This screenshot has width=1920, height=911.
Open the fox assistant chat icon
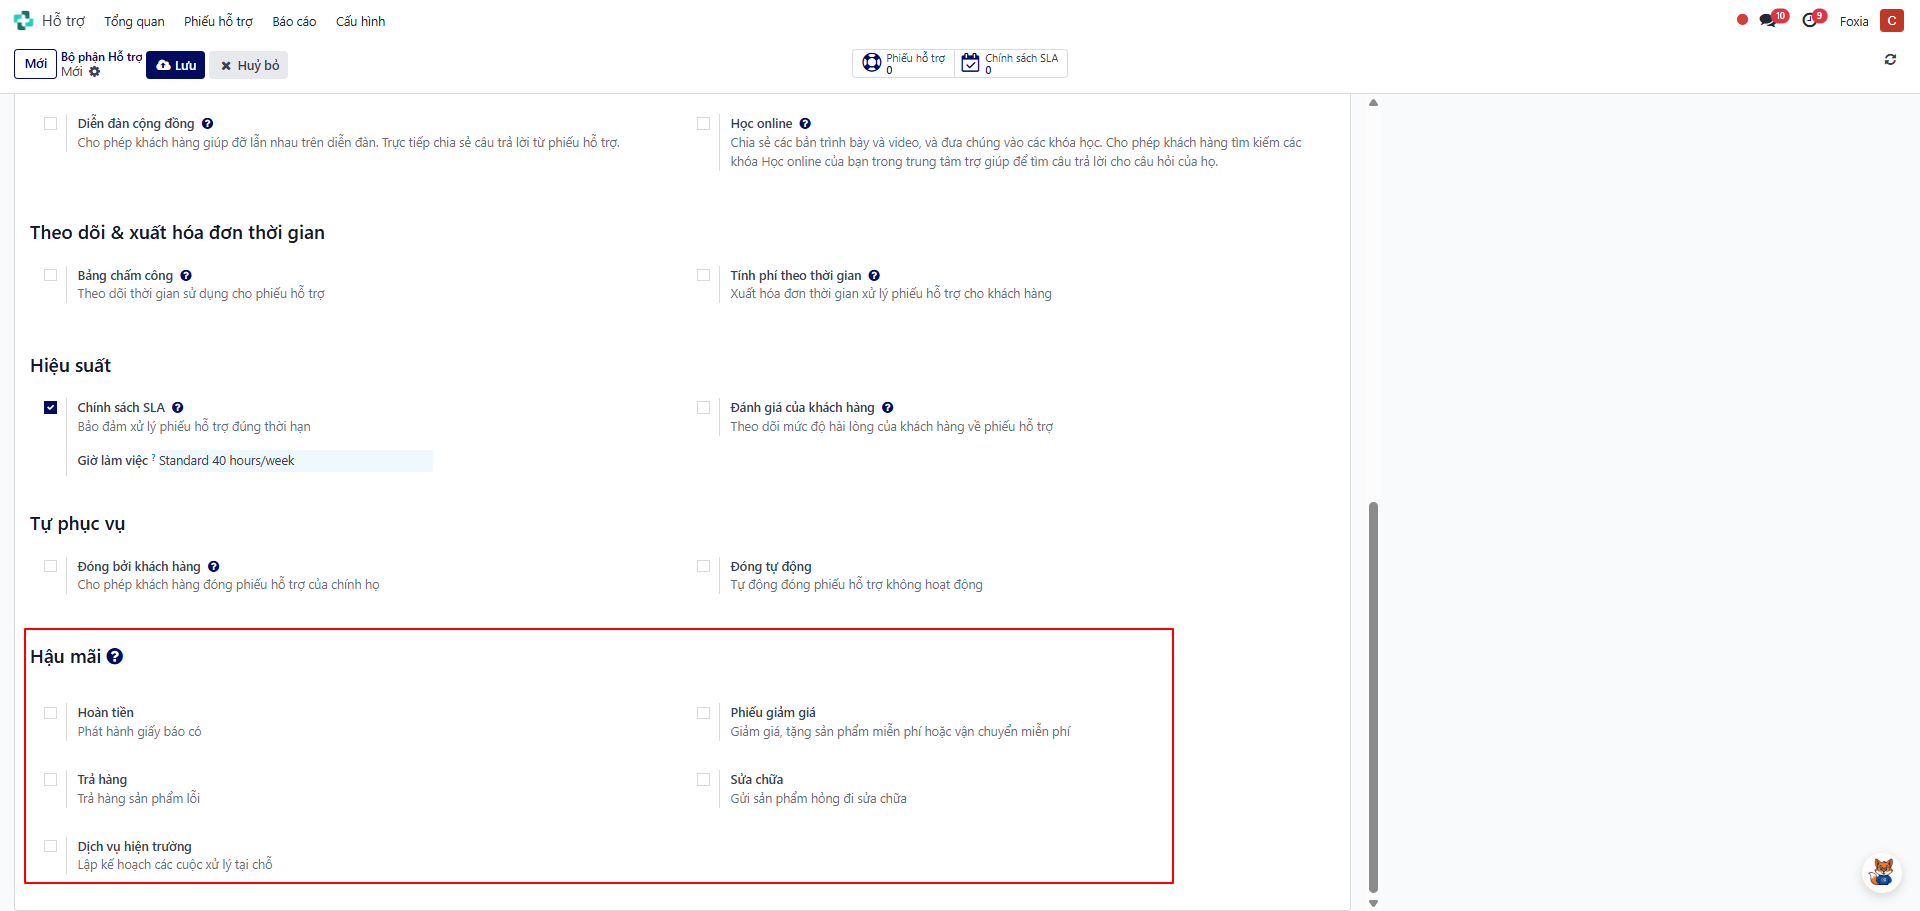pyautogui.click(x=1882, y=872)
